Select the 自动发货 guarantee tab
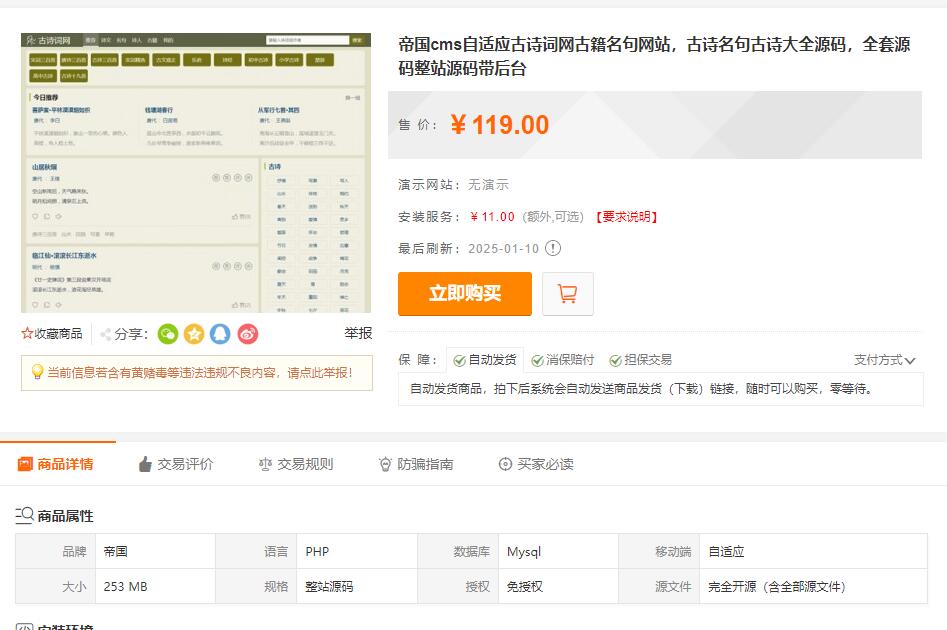 (x=484, y=360)
